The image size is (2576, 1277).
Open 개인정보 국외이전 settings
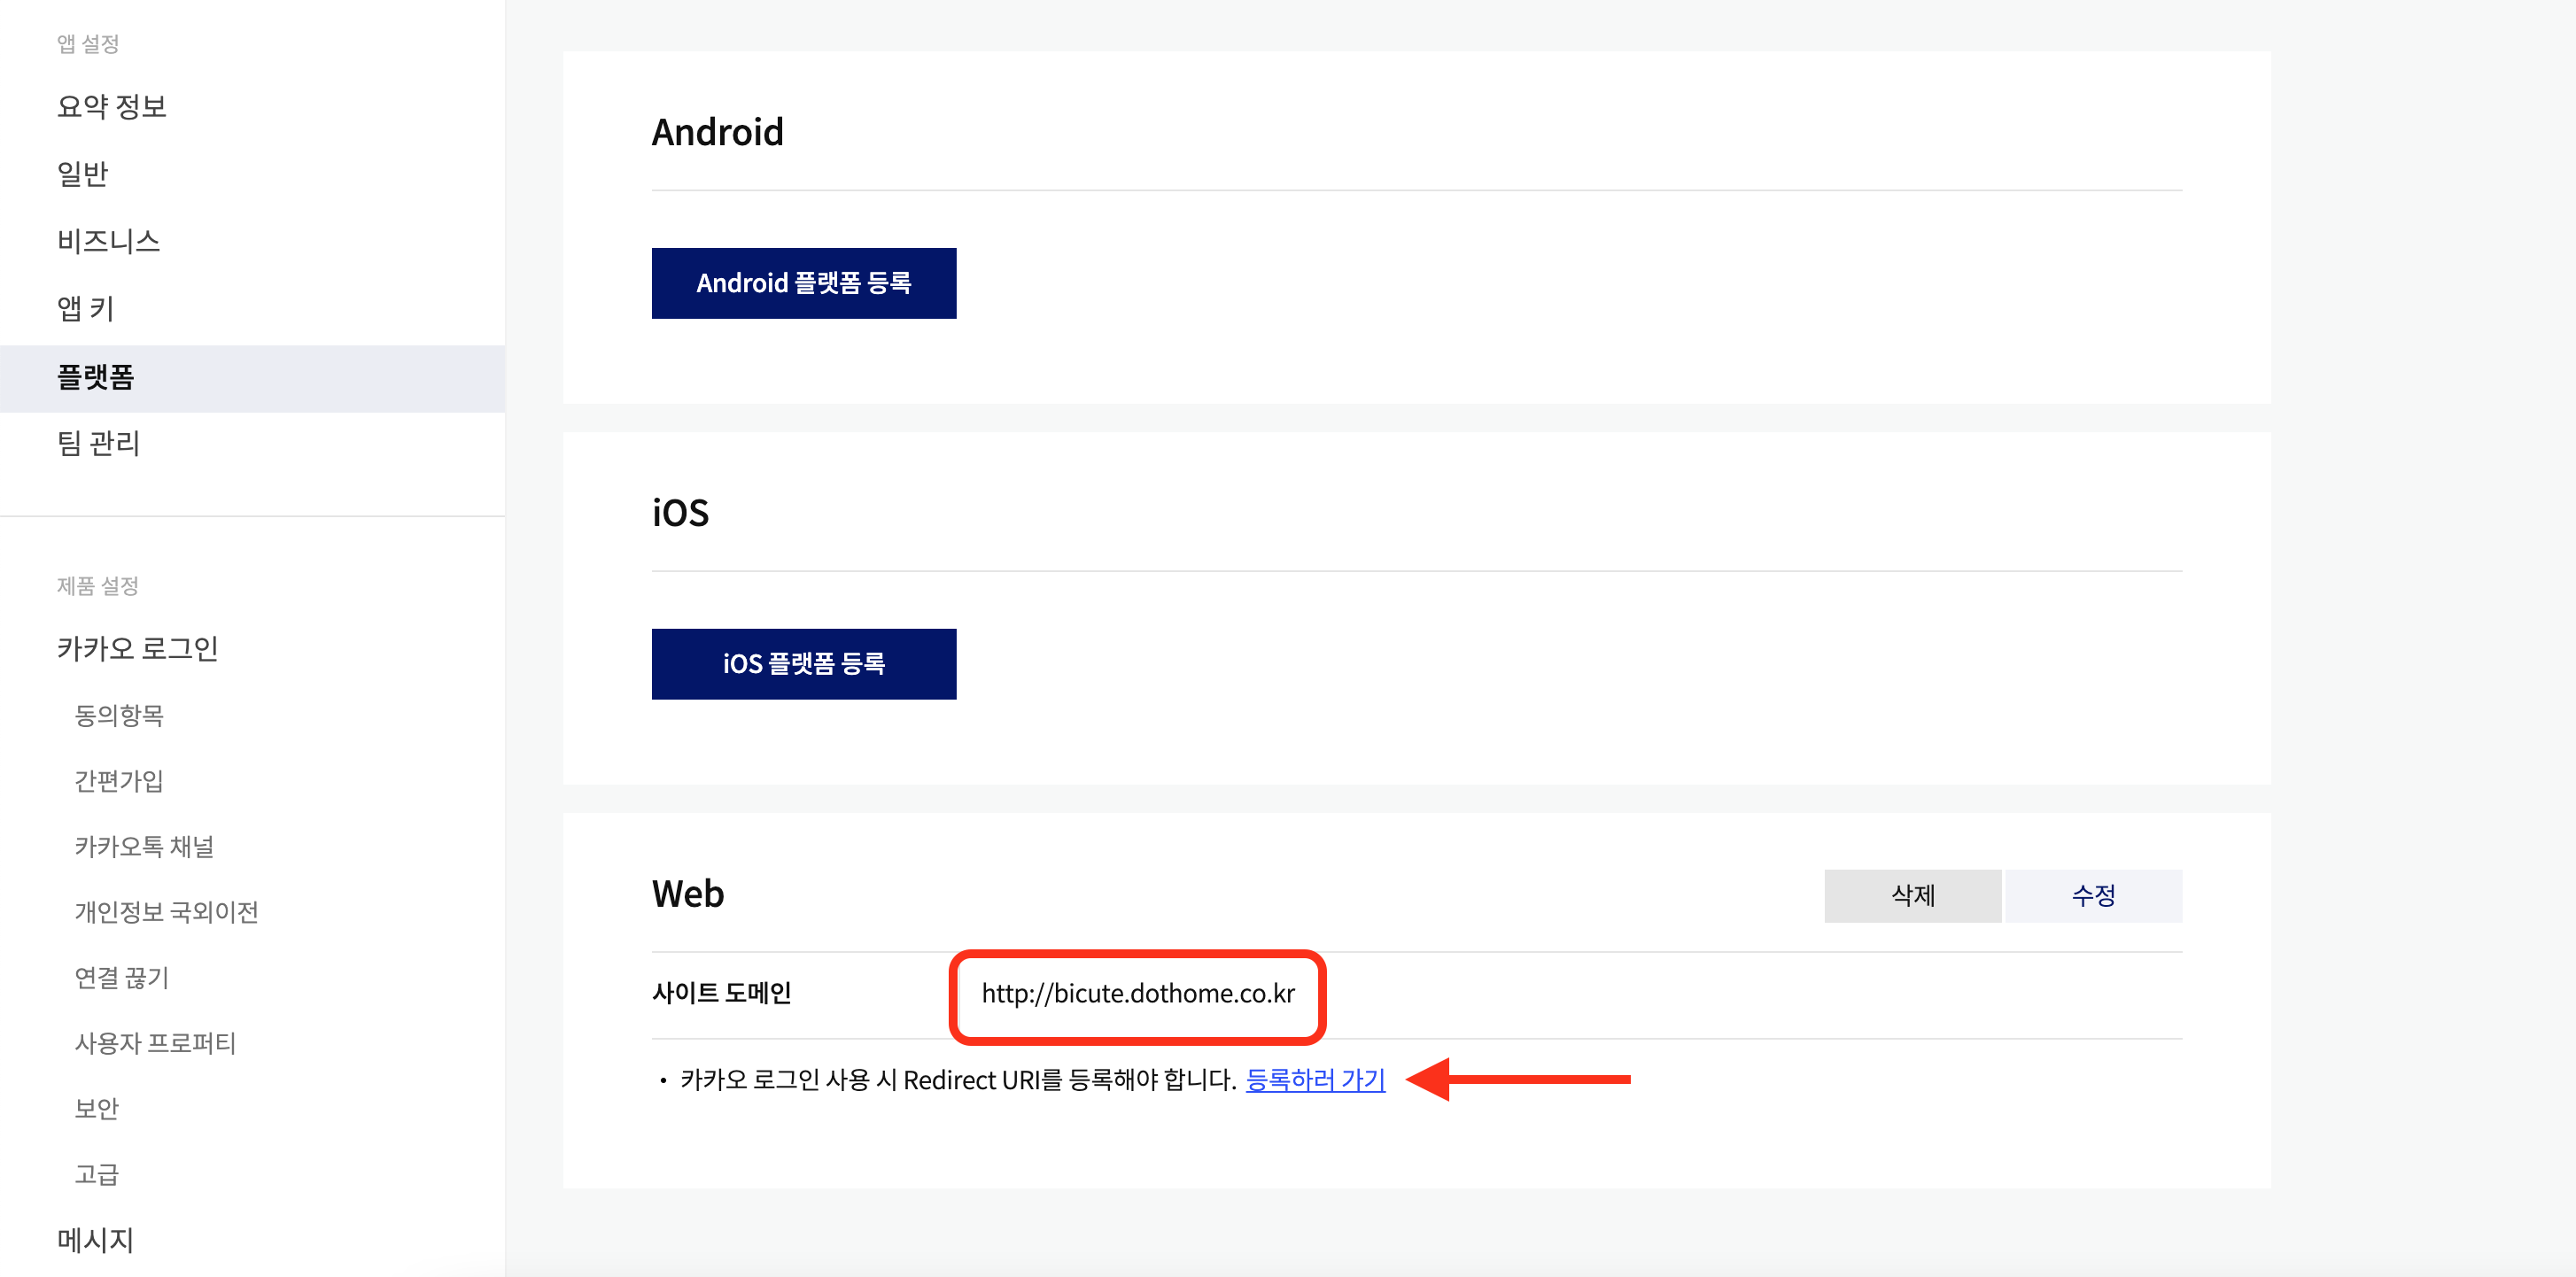tap(166, 912)
